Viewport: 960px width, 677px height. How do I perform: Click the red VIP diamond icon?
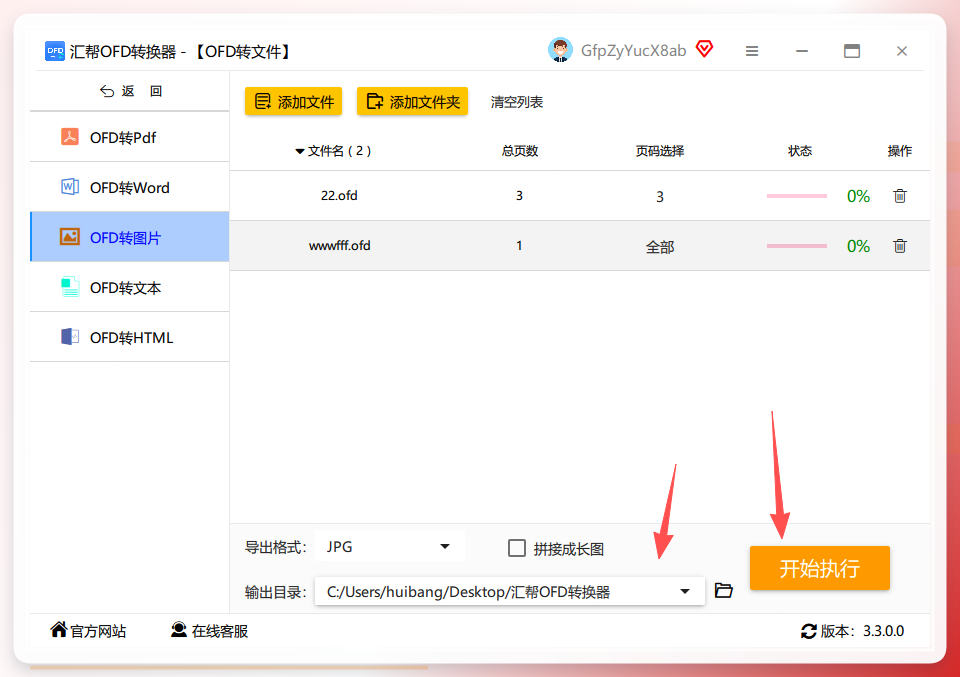[x=705, y=48]
